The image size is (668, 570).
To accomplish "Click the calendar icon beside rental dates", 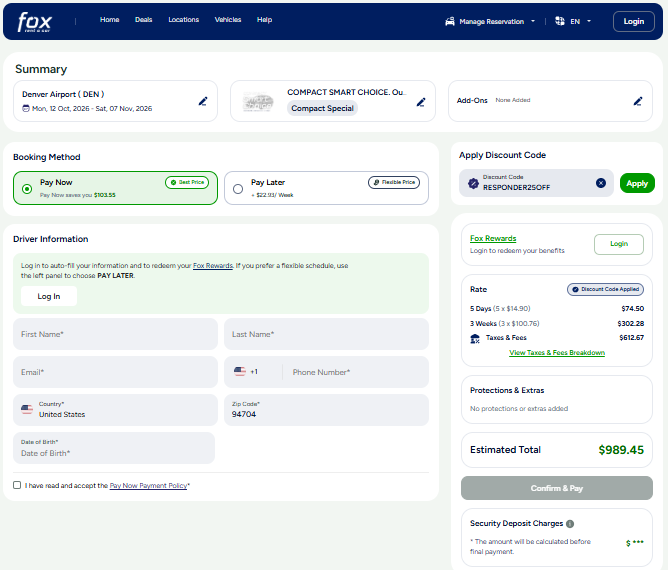I will click(x=26, y=109).
